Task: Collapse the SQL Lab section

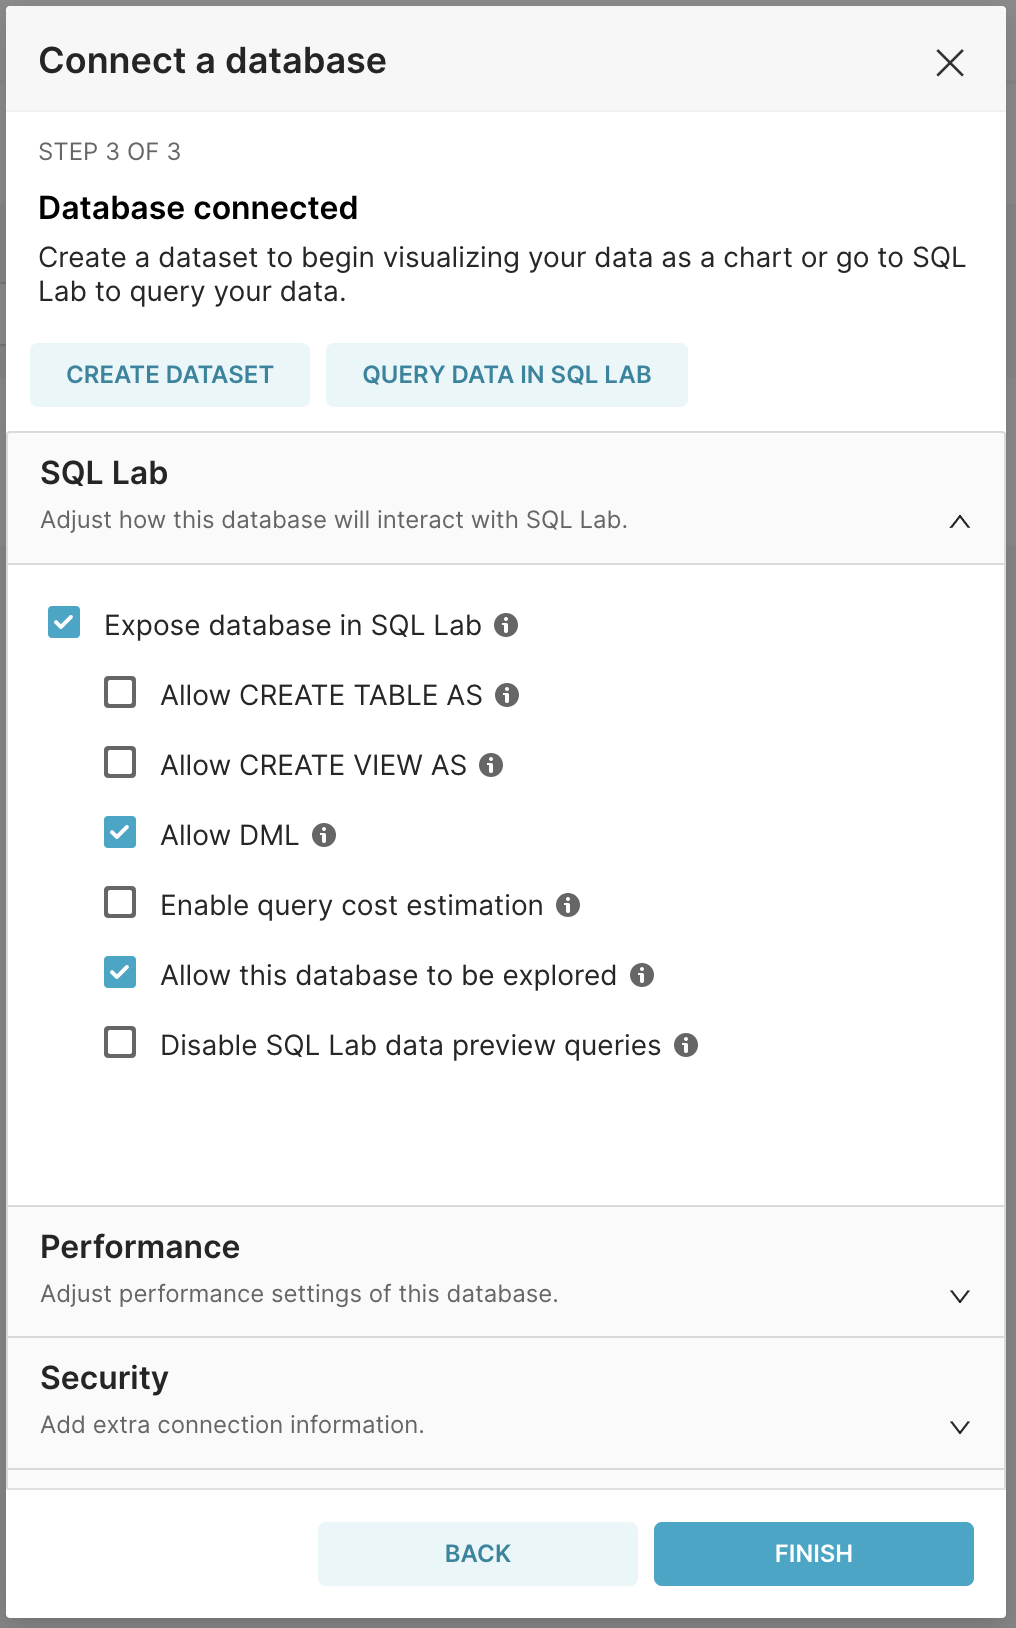Action: click(x=959, y=522)
